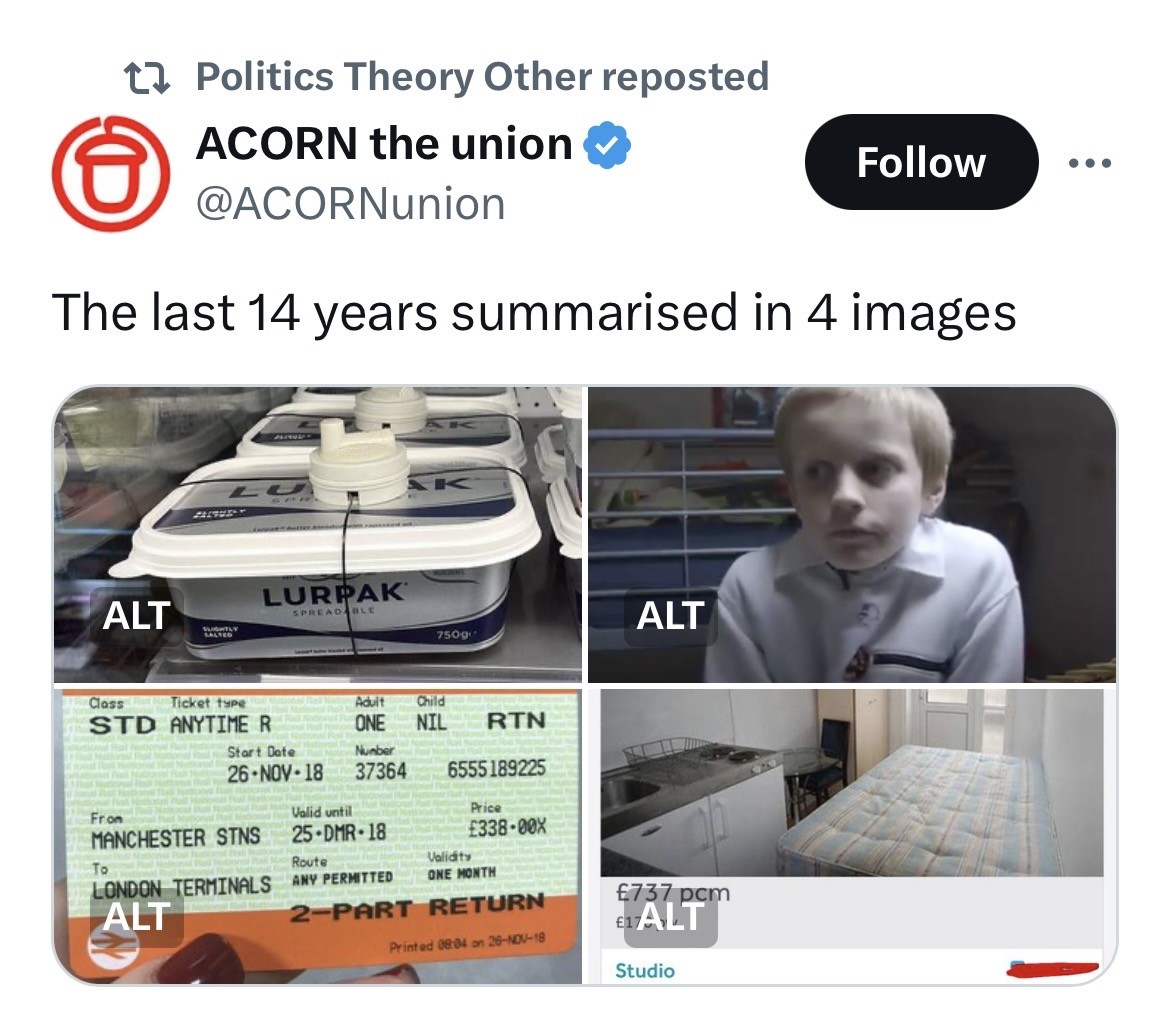Image resolution: width=1170 pixels, height=1010 pixels.
Task: Open the £737 pcm studio photo
Action: tap(852, 836)
